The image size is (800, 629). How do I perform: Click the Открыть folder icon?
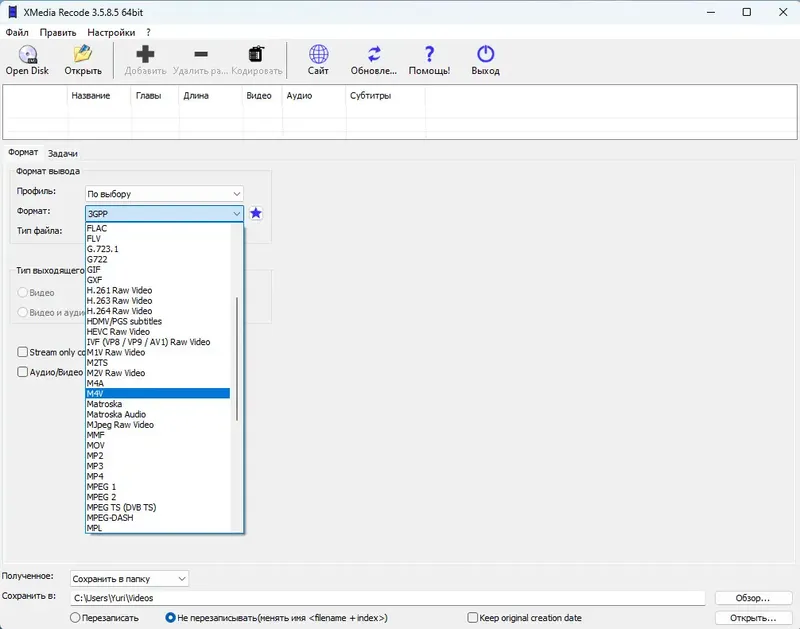coord(83,54)
